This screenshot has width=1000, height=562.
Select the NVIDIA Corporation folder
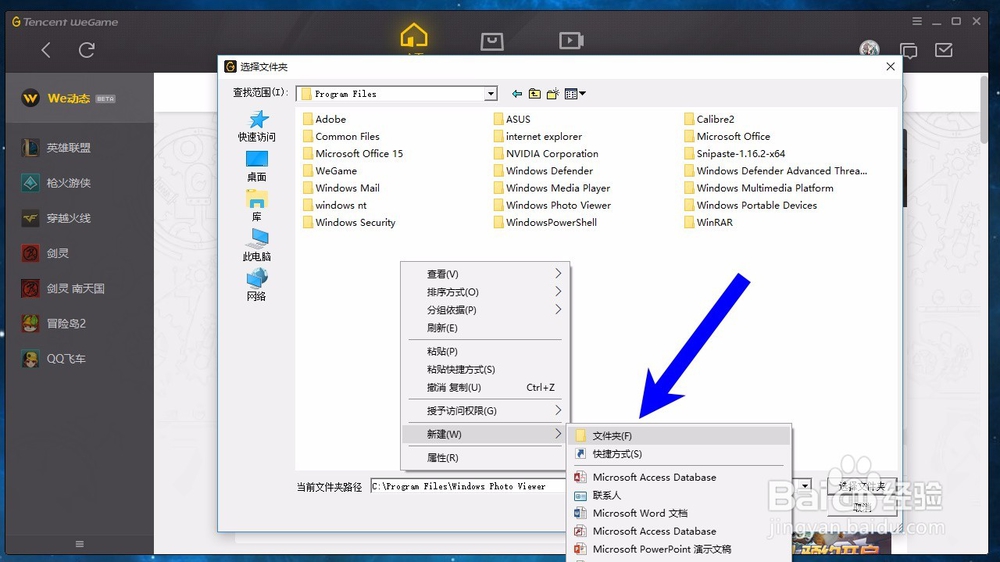[x=546, y=154]
